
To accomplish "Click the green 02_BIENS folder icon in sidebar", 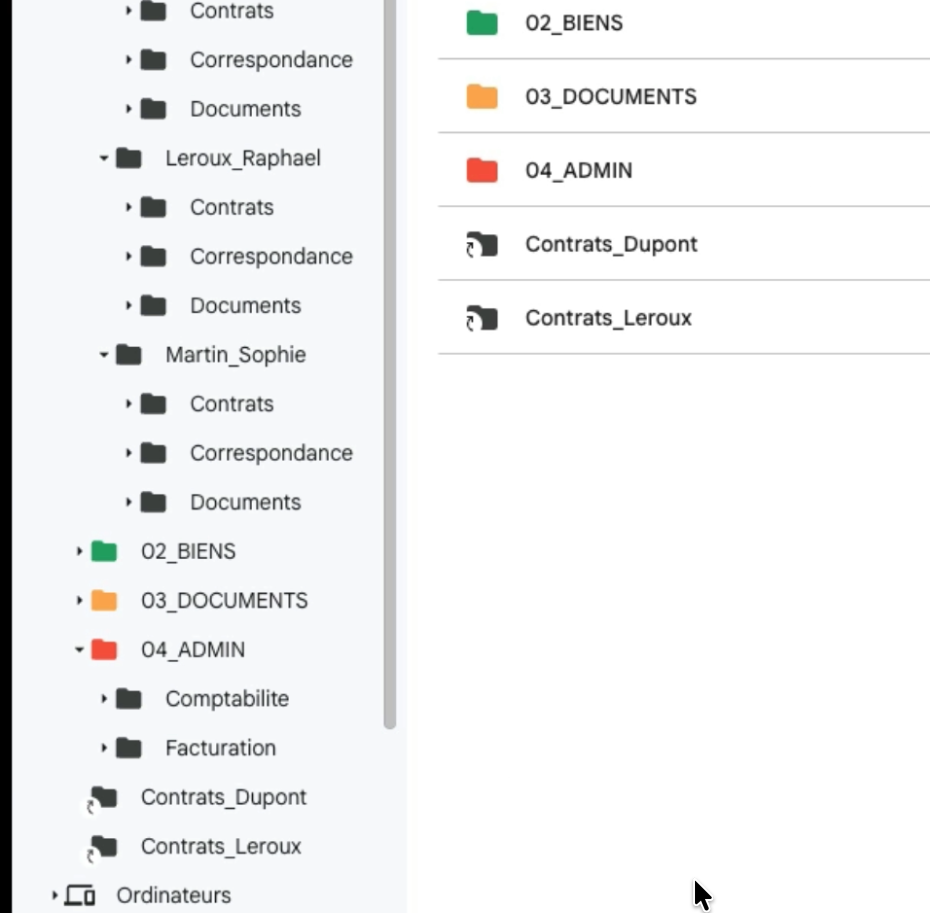I will 104,552.
